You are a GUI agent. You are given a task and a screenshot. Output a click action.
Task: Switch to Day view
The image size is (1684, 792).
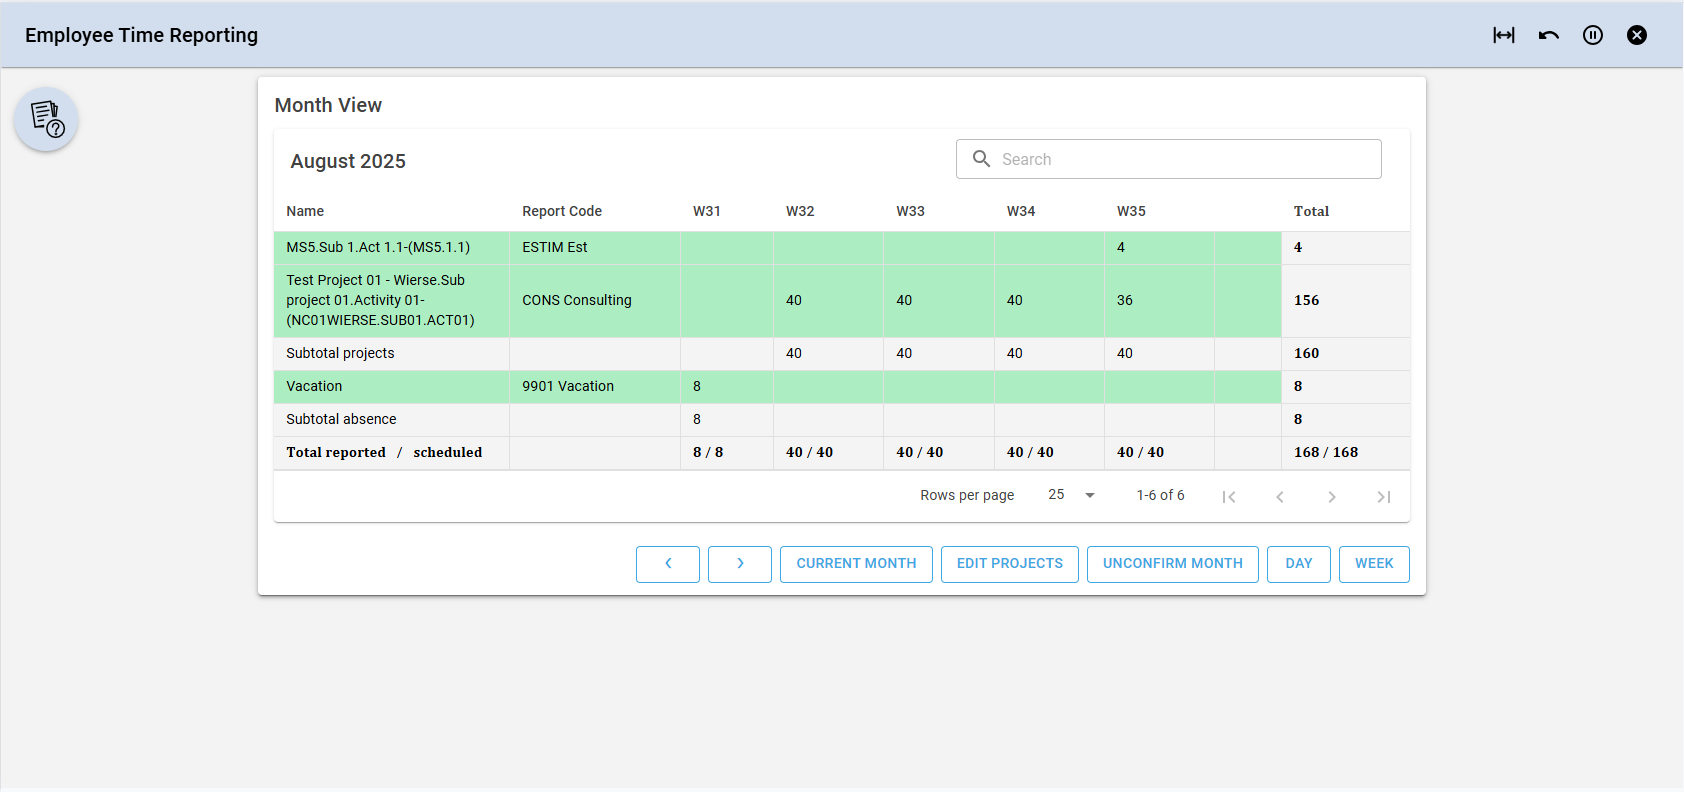point(1298,564)
